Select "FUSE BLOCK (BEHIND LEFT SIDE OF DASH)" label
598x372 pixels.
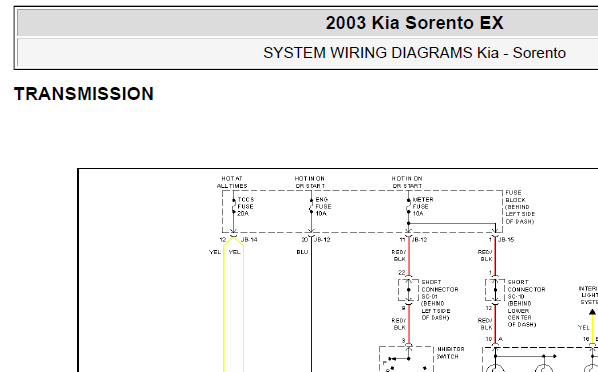pos(520,207)
